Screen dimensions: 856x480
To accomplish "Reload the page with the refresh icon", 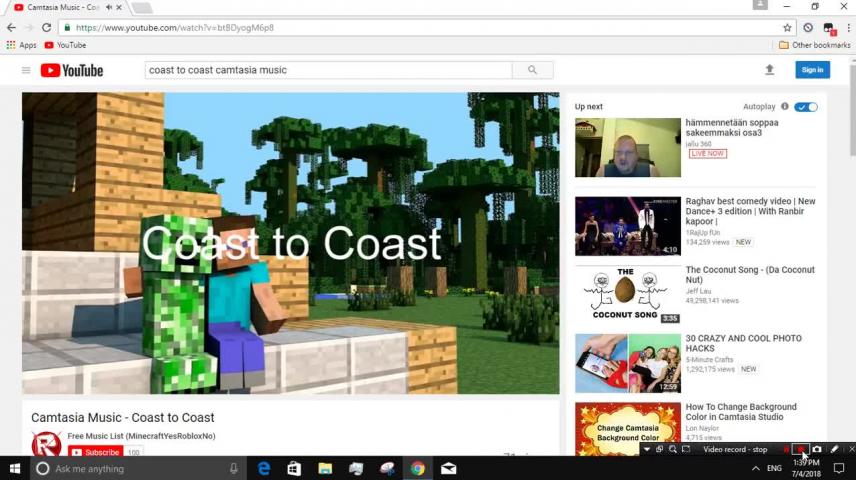I will (x=46, y=27).
